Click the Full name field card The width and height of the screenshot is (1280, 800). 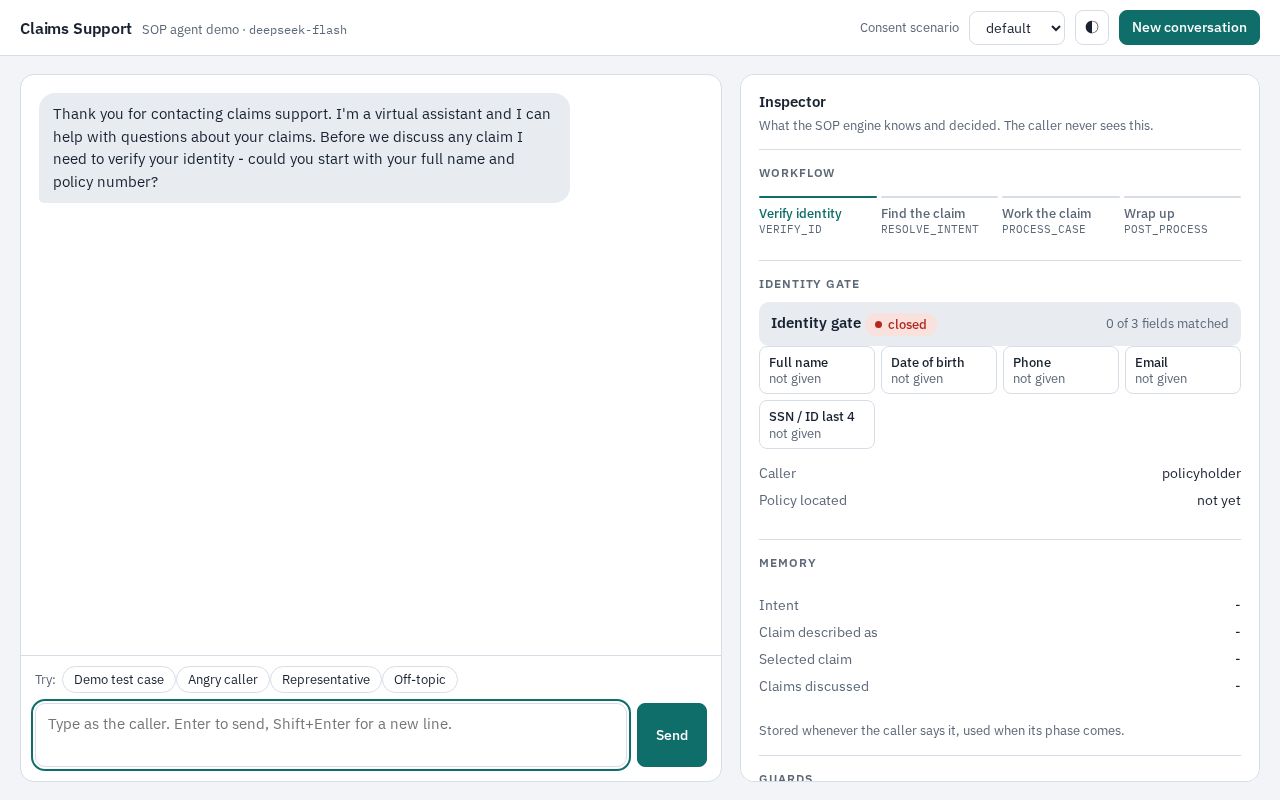coord(817,370)
